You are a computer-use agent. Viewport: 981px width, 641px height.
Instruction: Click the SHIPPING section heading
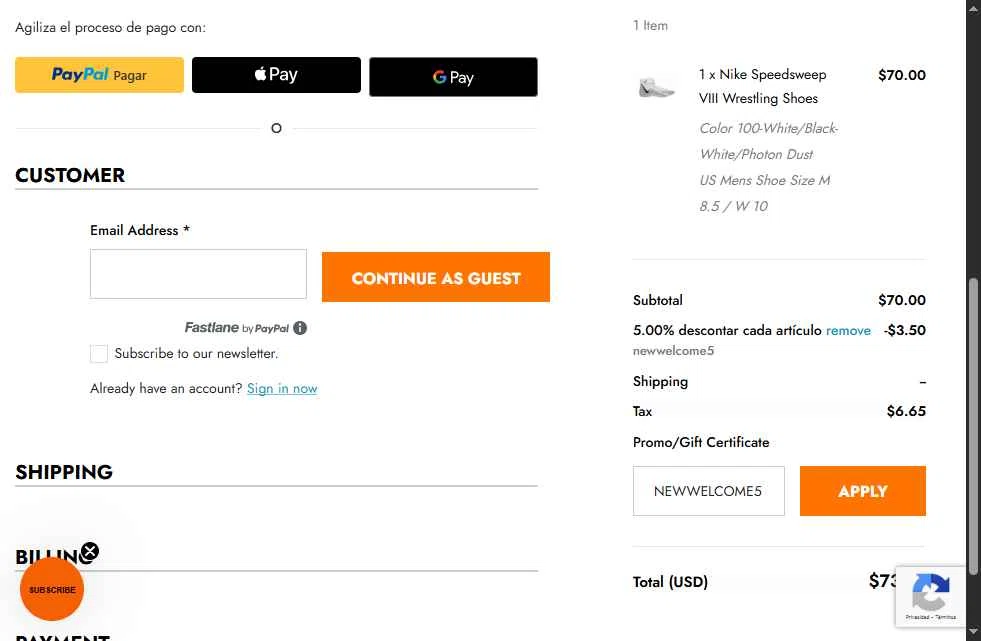coord(64,472)
